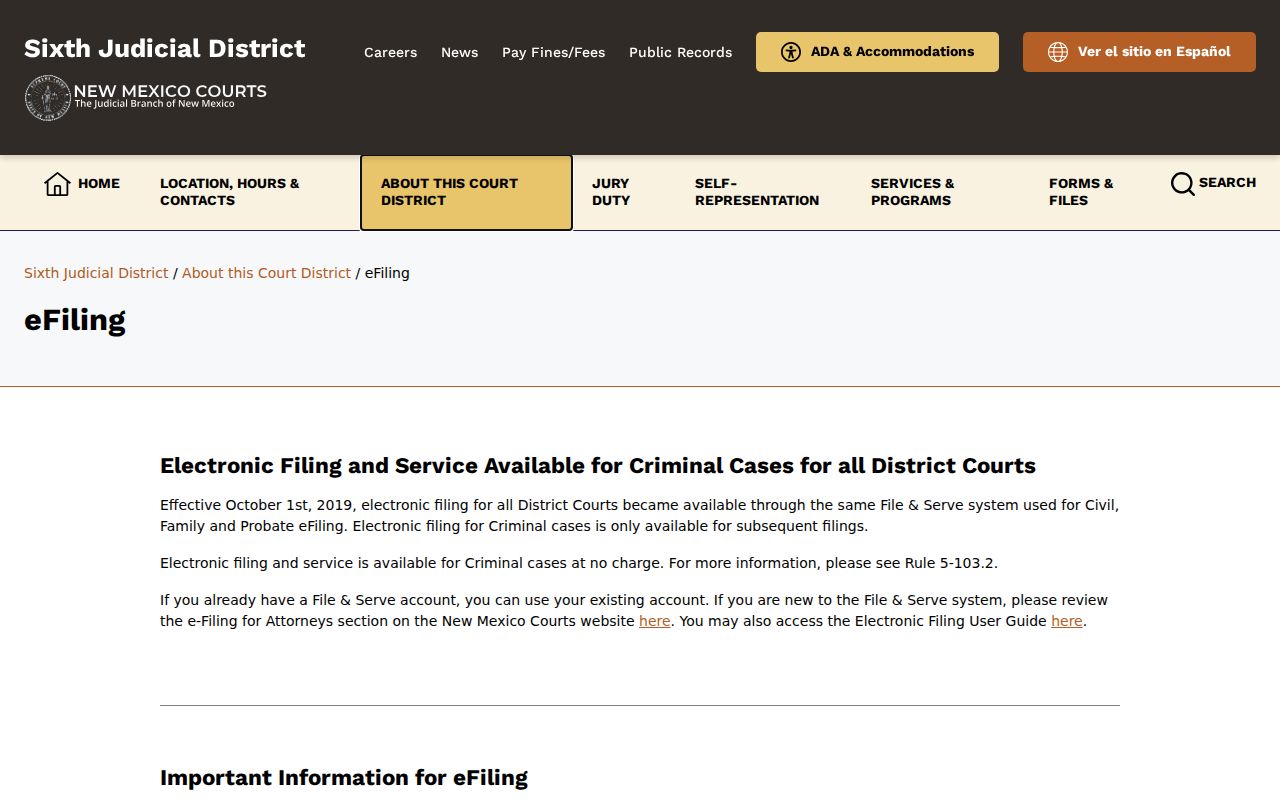Screen dimensions: 1280x800
Task: Click the home house icon
Action: pos(57,184)
